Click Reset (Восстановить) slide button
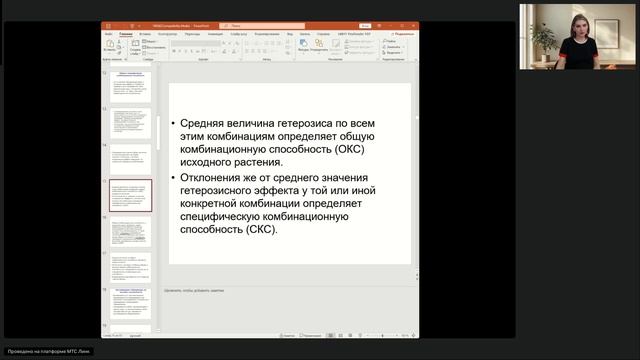The width and height of the screenshot is (640, 360). pos(154,47)
